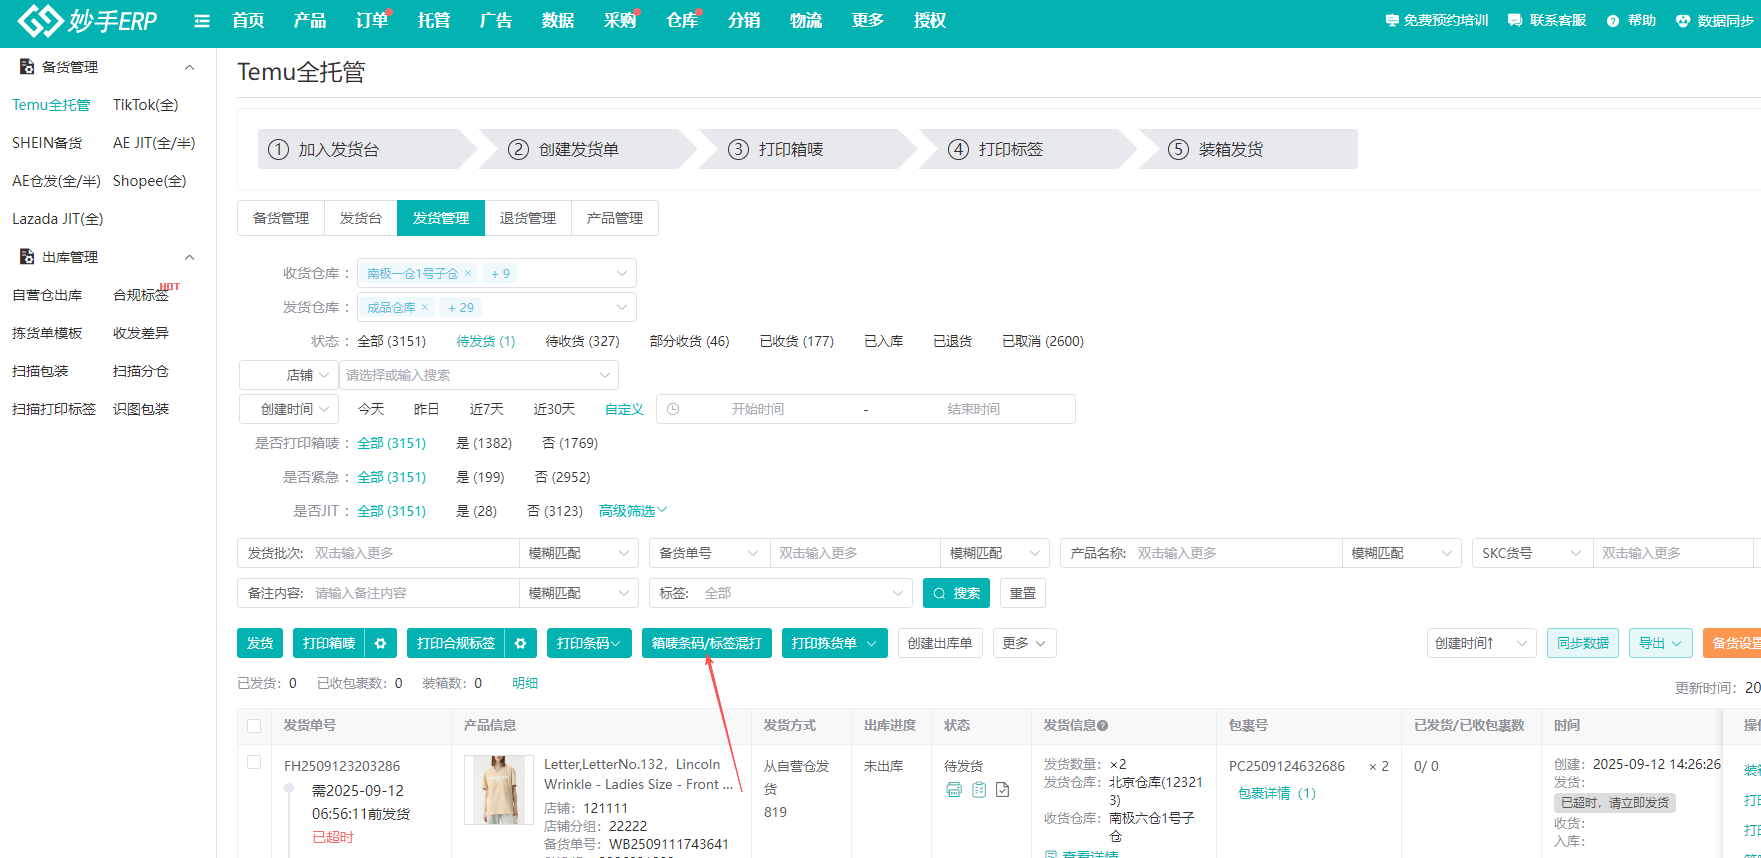Collapse the 备货管理 sidebar section
The width and height of the screenshot is (1761, 858).
click(189, 67)
